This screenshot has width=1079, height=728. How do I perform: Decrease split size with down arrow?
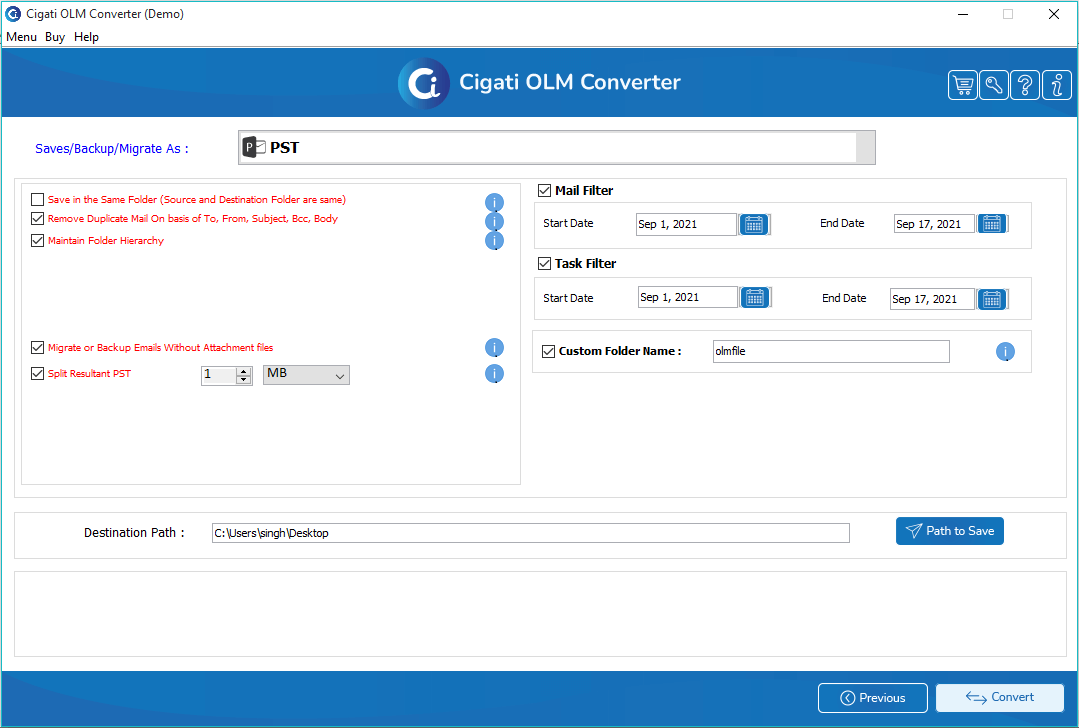[244, 379]
